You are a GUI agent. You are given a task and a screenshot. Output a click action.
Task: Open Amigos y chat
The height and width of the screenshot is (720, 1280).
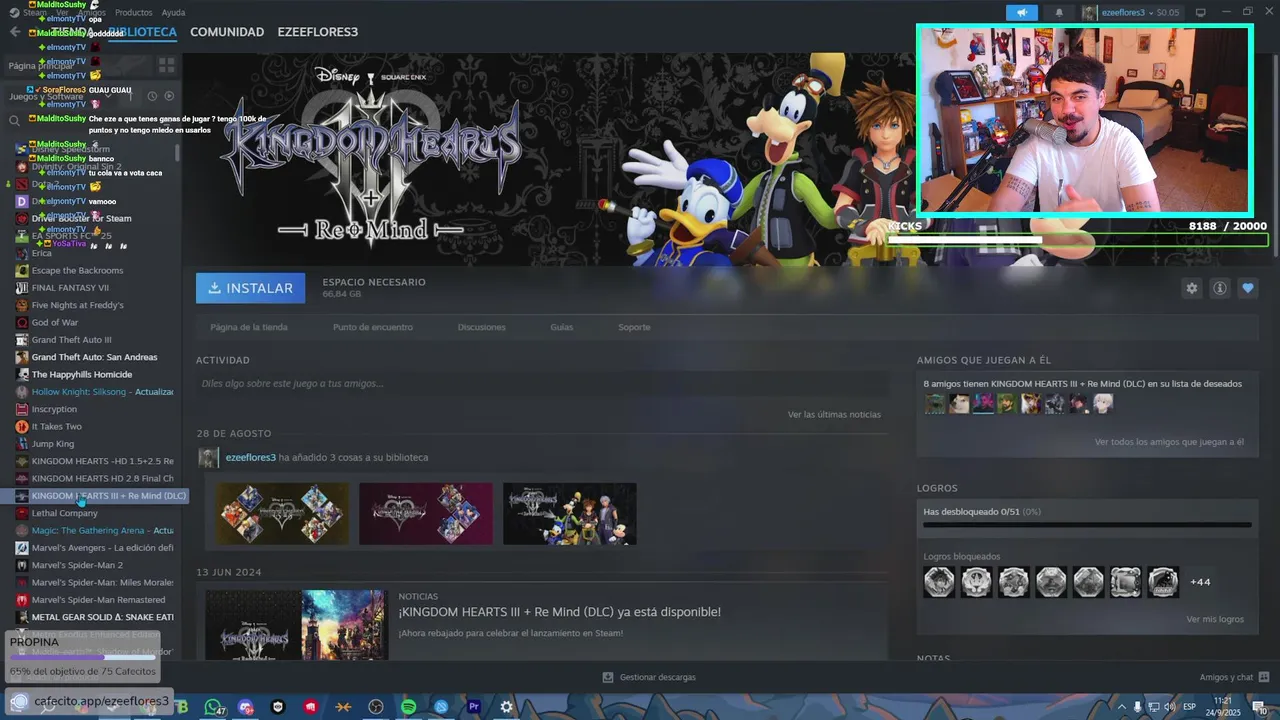click(1226, 677)
